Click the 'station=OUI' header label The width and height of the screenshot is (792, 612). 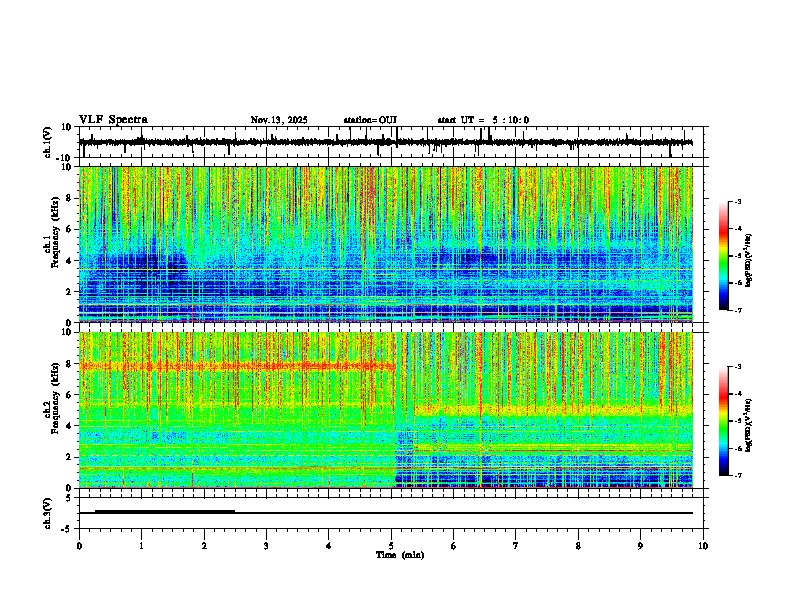pyautogui.click(x=370, y=120)
